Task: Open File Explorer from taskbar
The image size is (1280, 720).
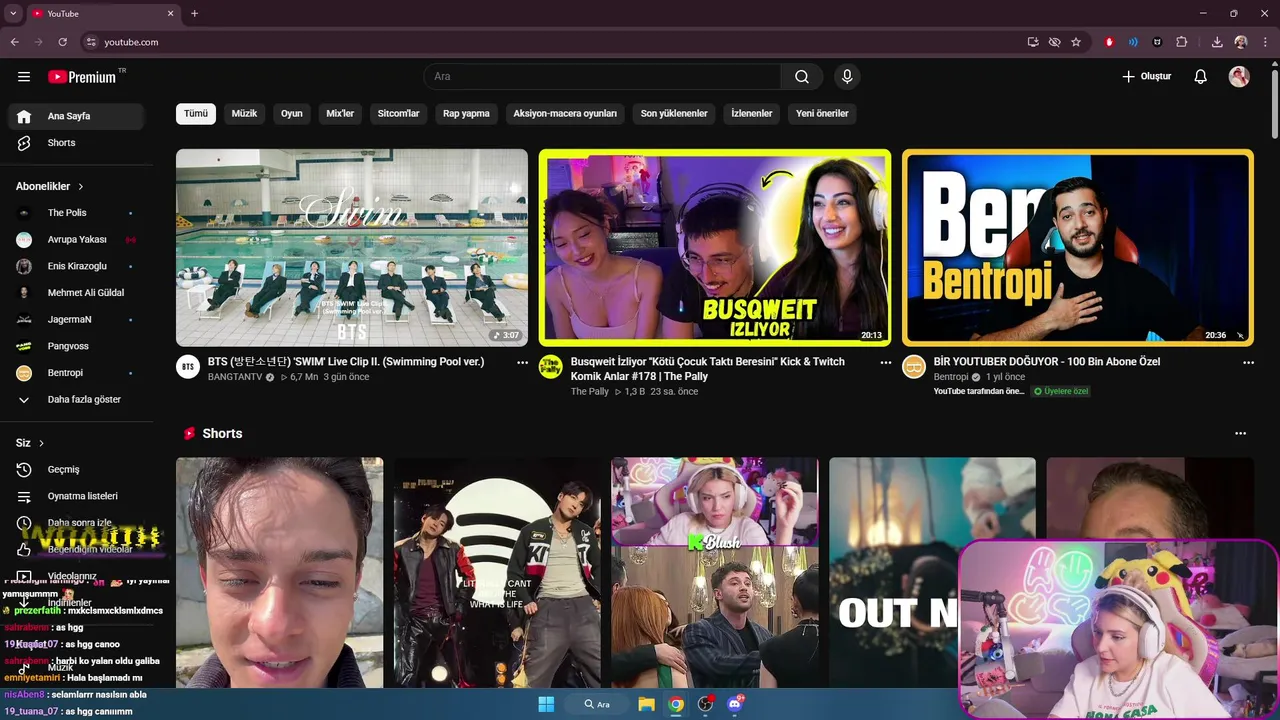Action: coord(647,704)
